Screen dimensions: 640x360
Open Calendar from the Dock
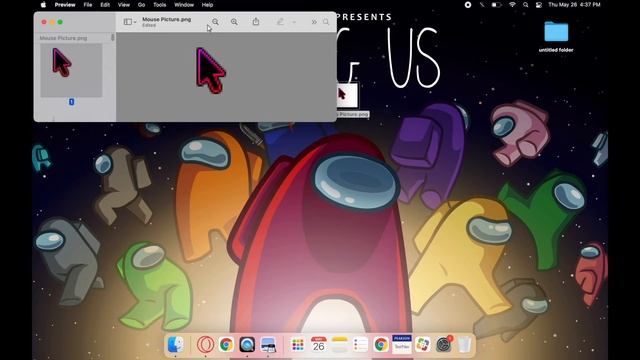[x=318, y=344]
